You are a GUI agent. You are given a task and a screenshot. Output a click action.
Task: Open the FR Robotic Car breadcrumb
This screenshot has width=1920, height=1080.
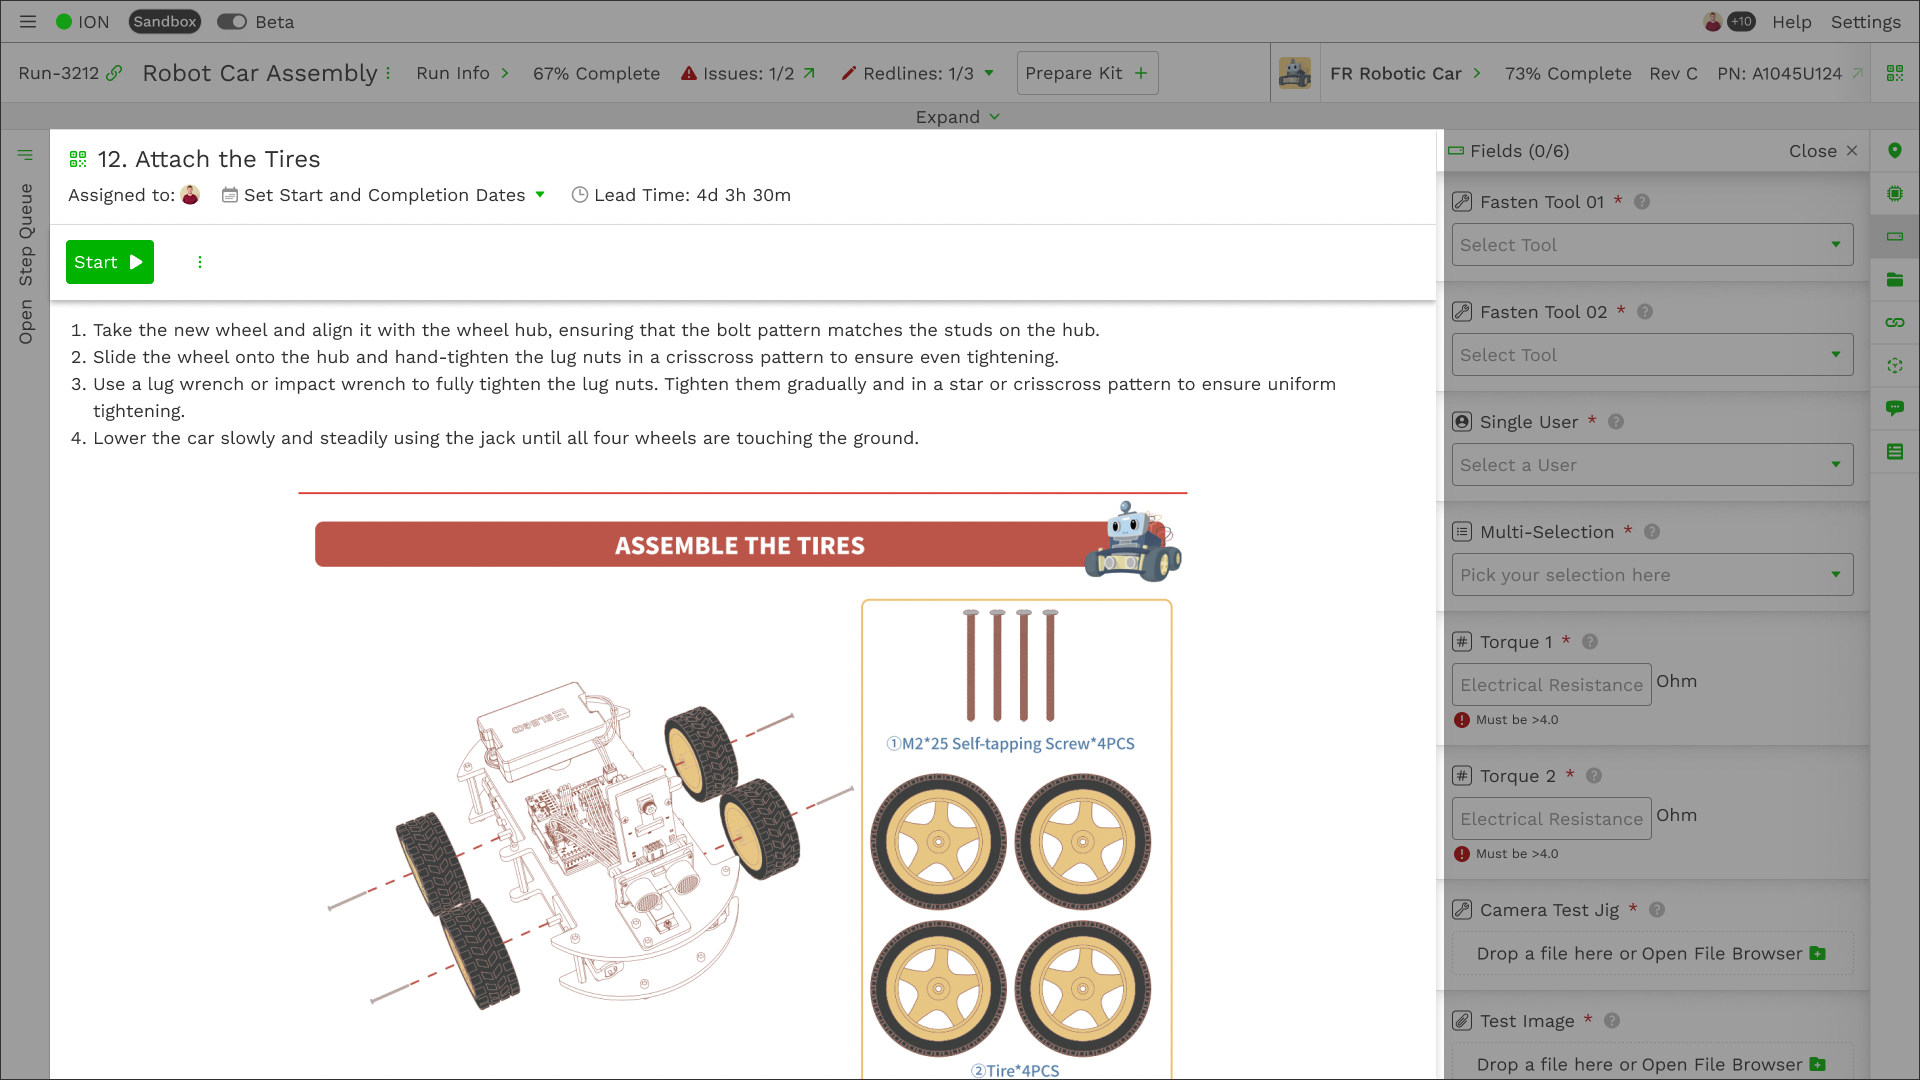click(1405, 73)
